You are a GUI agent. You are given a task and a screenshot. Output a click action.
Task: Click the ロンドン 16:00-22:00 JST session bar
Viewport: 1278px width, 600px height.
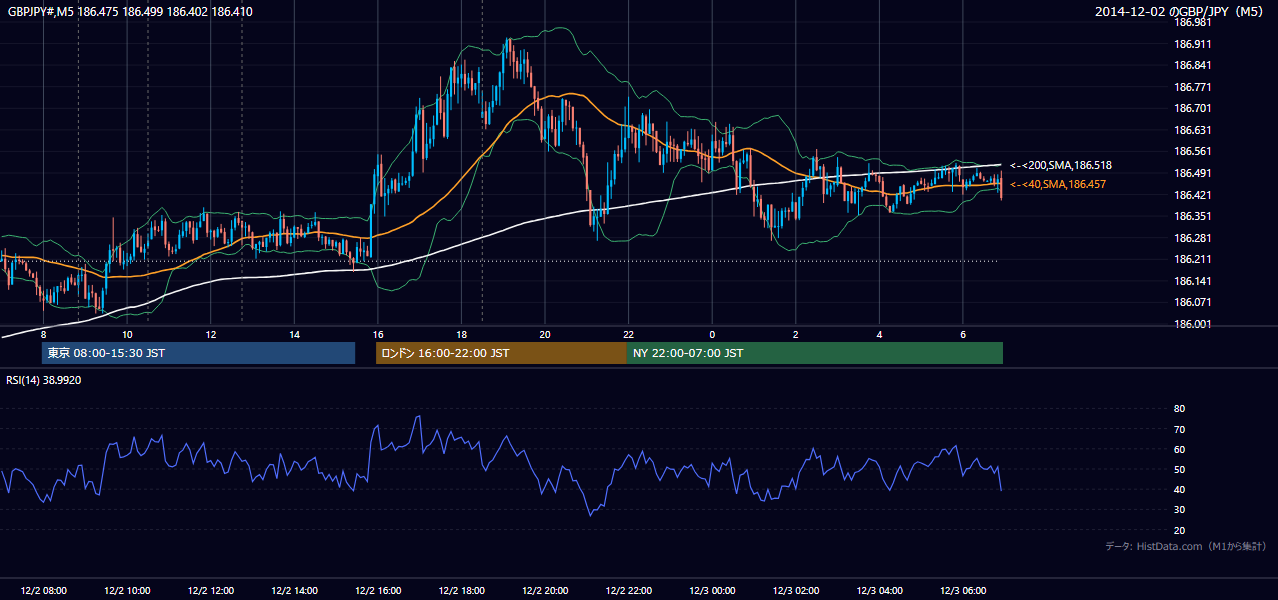[x=501, y=353]
